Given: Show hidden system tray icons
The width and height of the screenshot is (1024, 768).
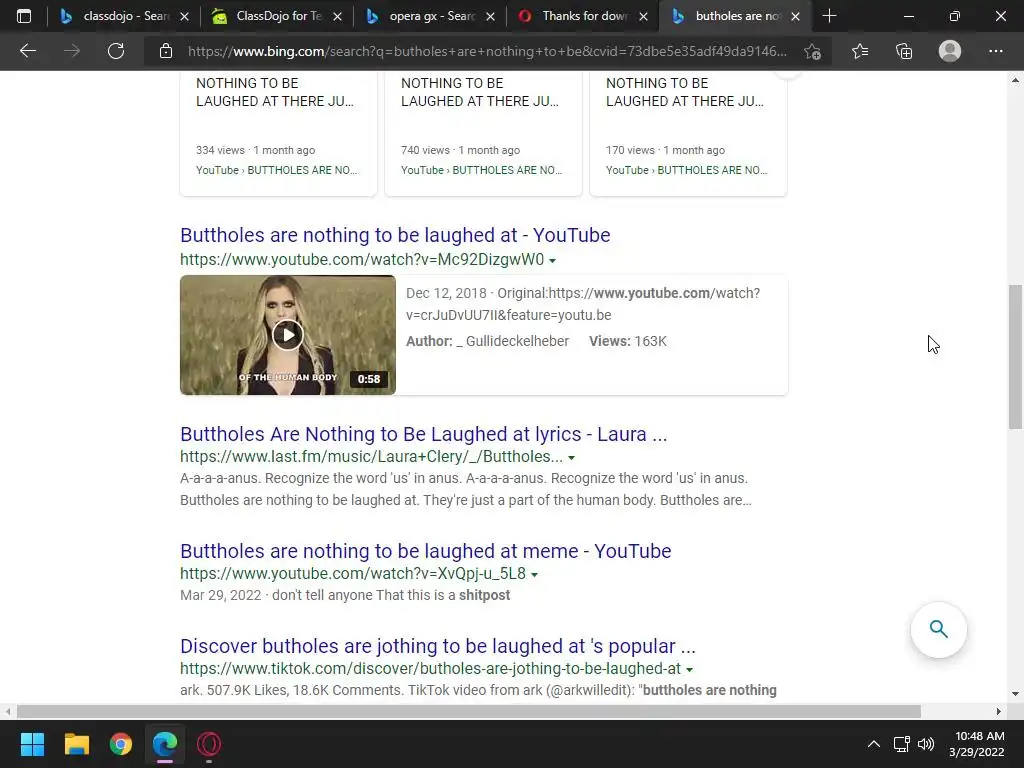Looking at the screenshot, I should (x=874, y=744).
